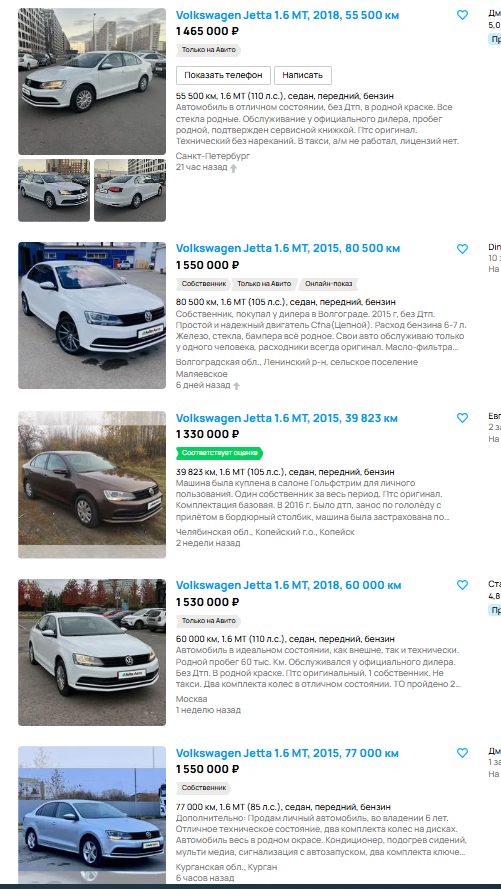
Task: Open the front-view small thumbnail of first listing
Action: coord(54,190)
